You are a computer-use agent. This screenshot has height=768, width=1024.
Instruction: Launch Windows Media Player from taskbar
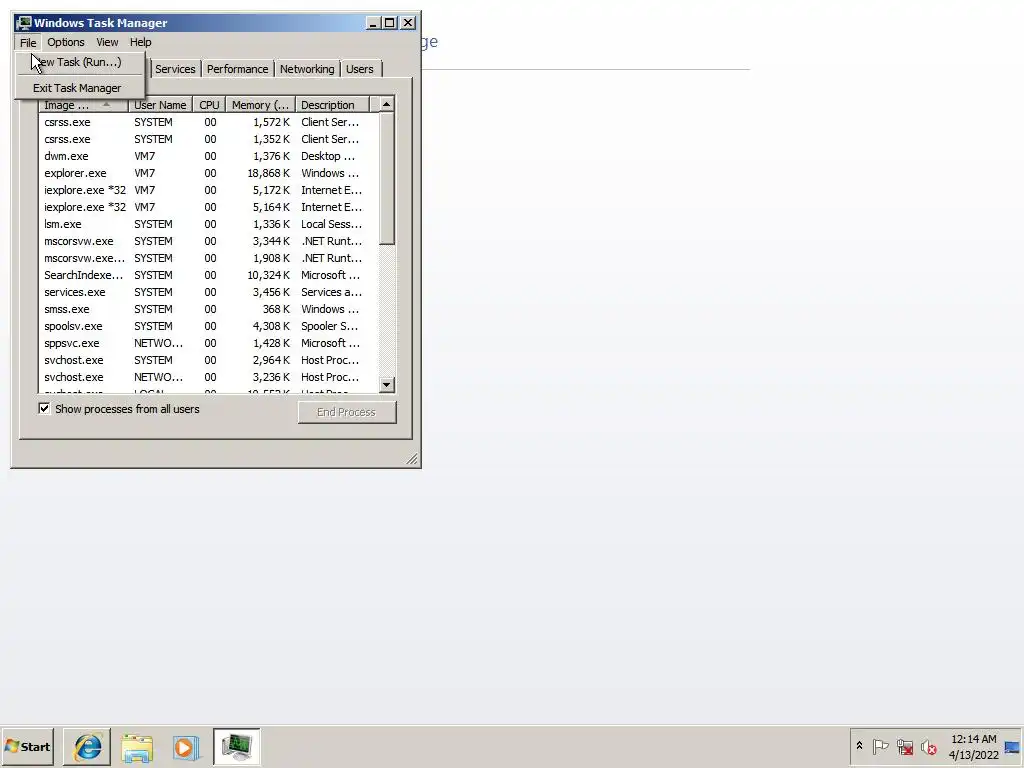point(186,747)
